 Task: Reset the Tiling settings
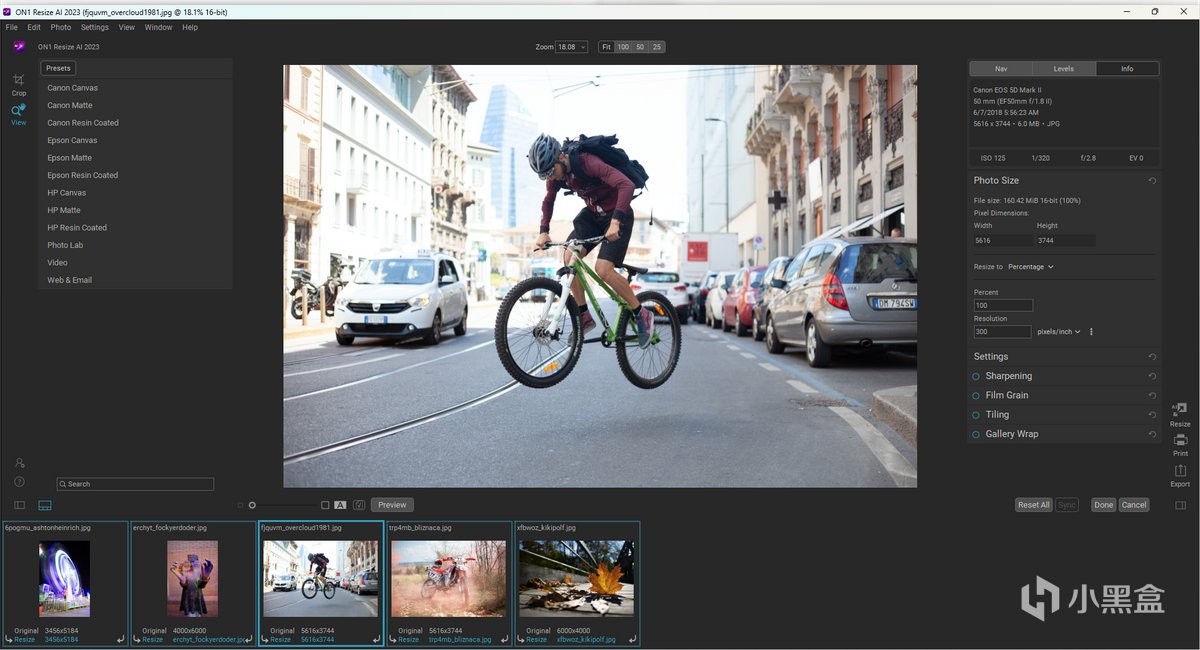coord(1152,415)
